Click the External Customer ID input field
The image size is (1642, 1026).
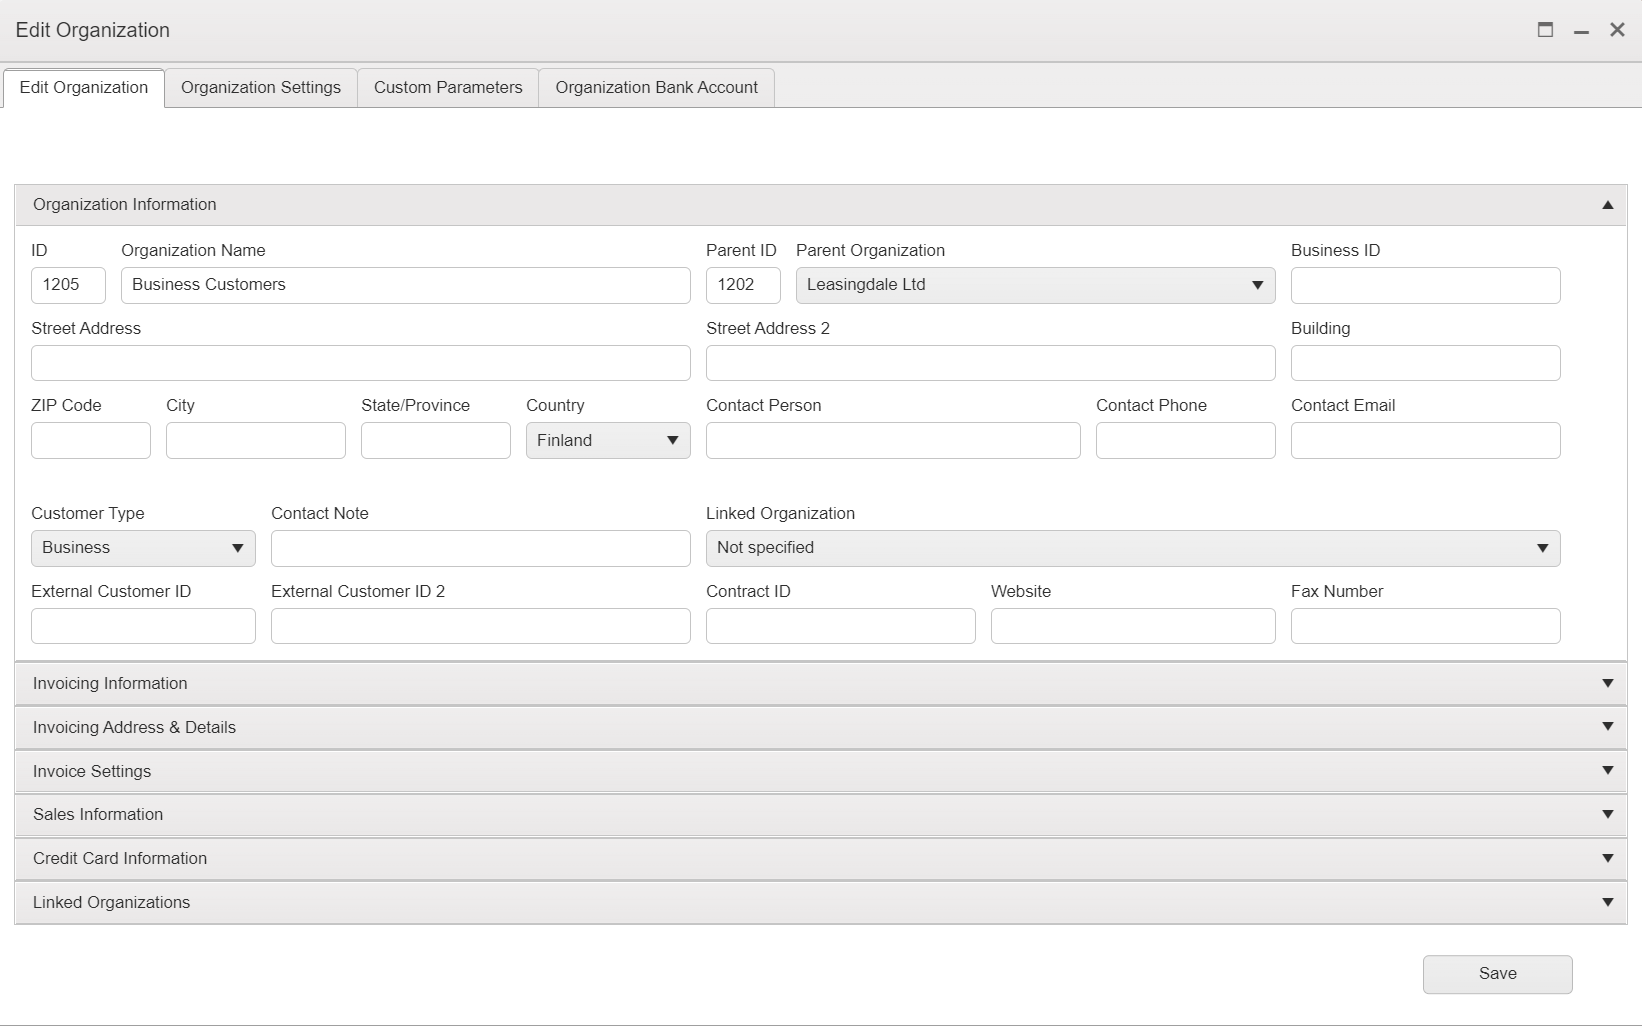pos(143,626)
